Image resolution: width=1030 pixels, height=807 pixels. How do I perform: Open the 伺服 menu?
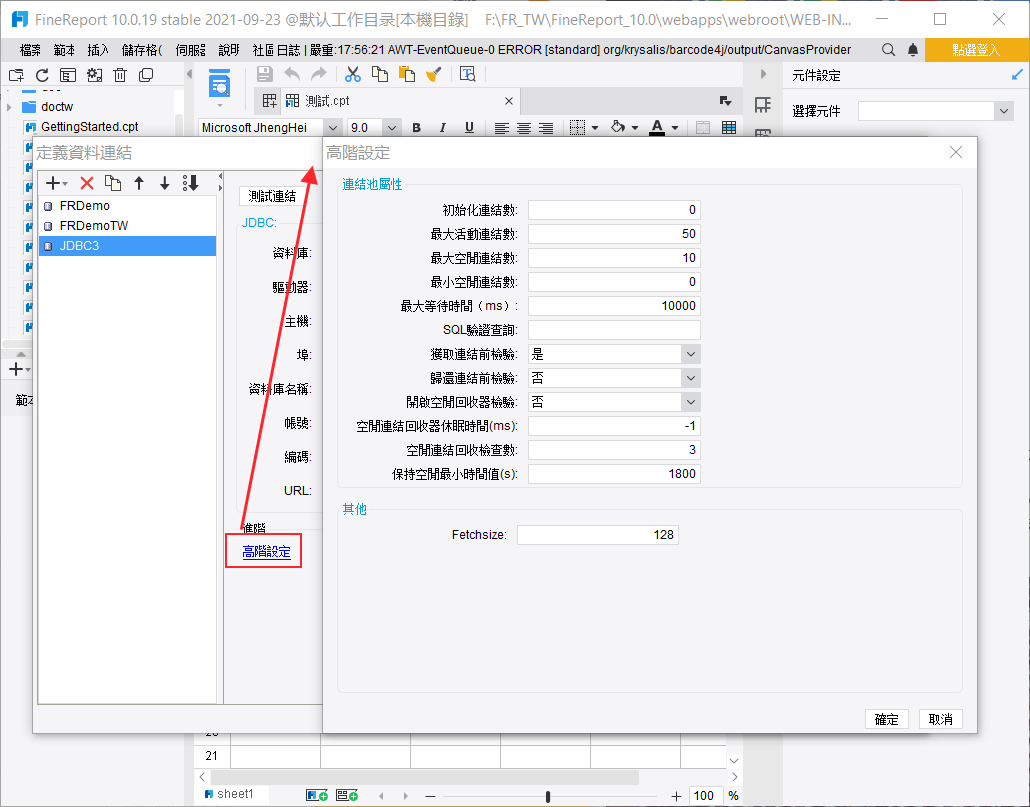tap(192, 47)
